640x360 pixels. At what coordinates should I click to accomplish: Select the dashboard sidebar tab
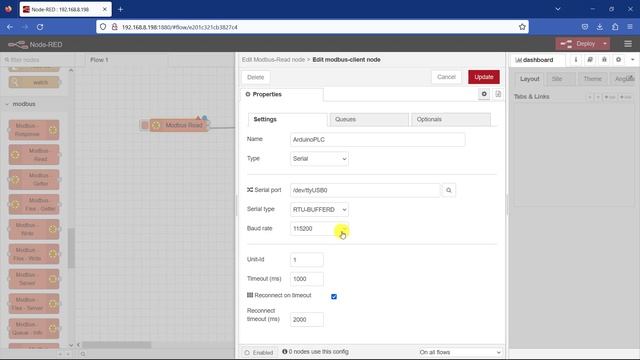pos(538,60)
